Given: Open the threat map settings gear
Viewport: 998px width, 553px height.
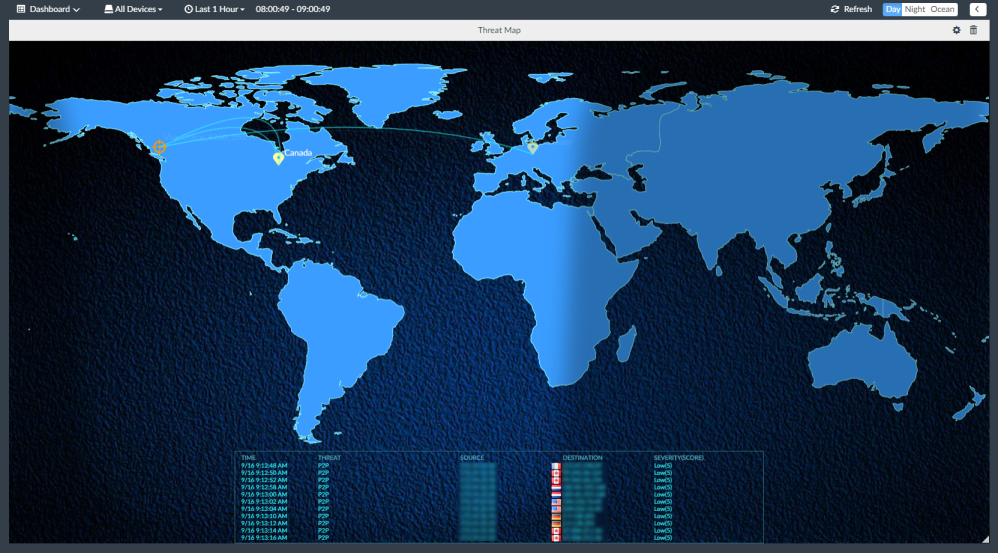Looking at the screenshot, I should 956,30.
